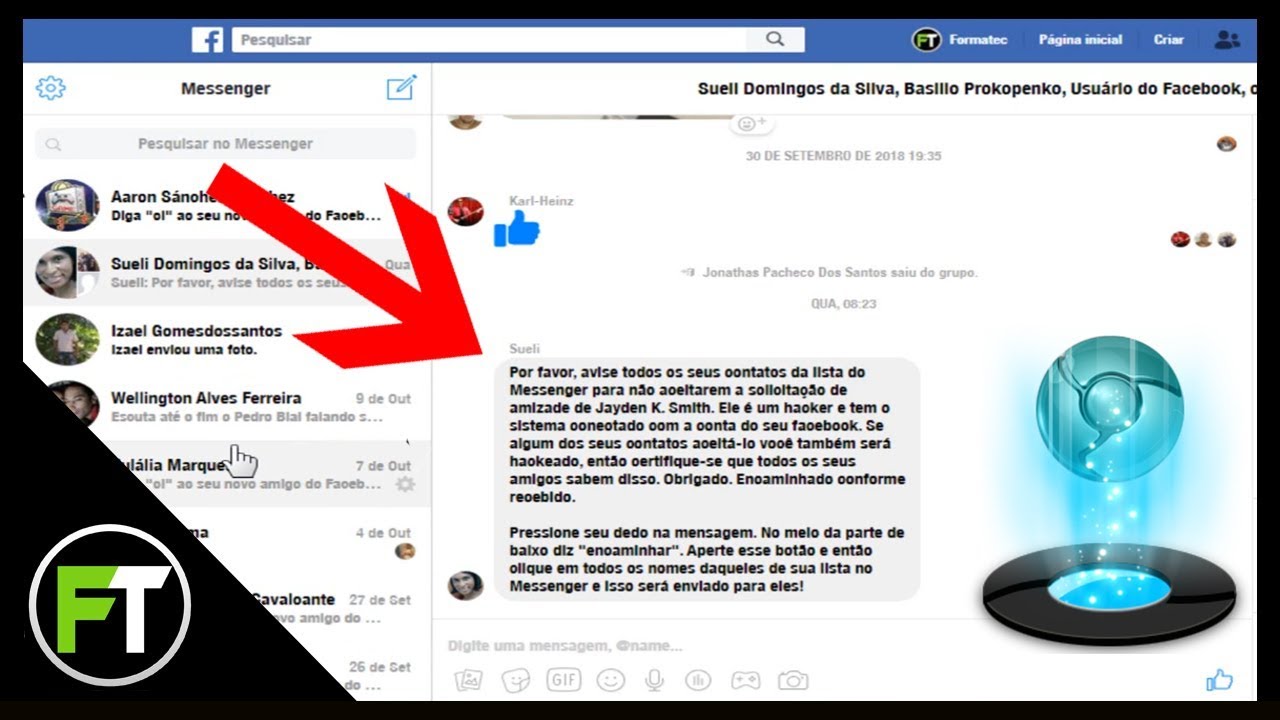
Task: Go to Página inicial
Action: point(1080,40)
